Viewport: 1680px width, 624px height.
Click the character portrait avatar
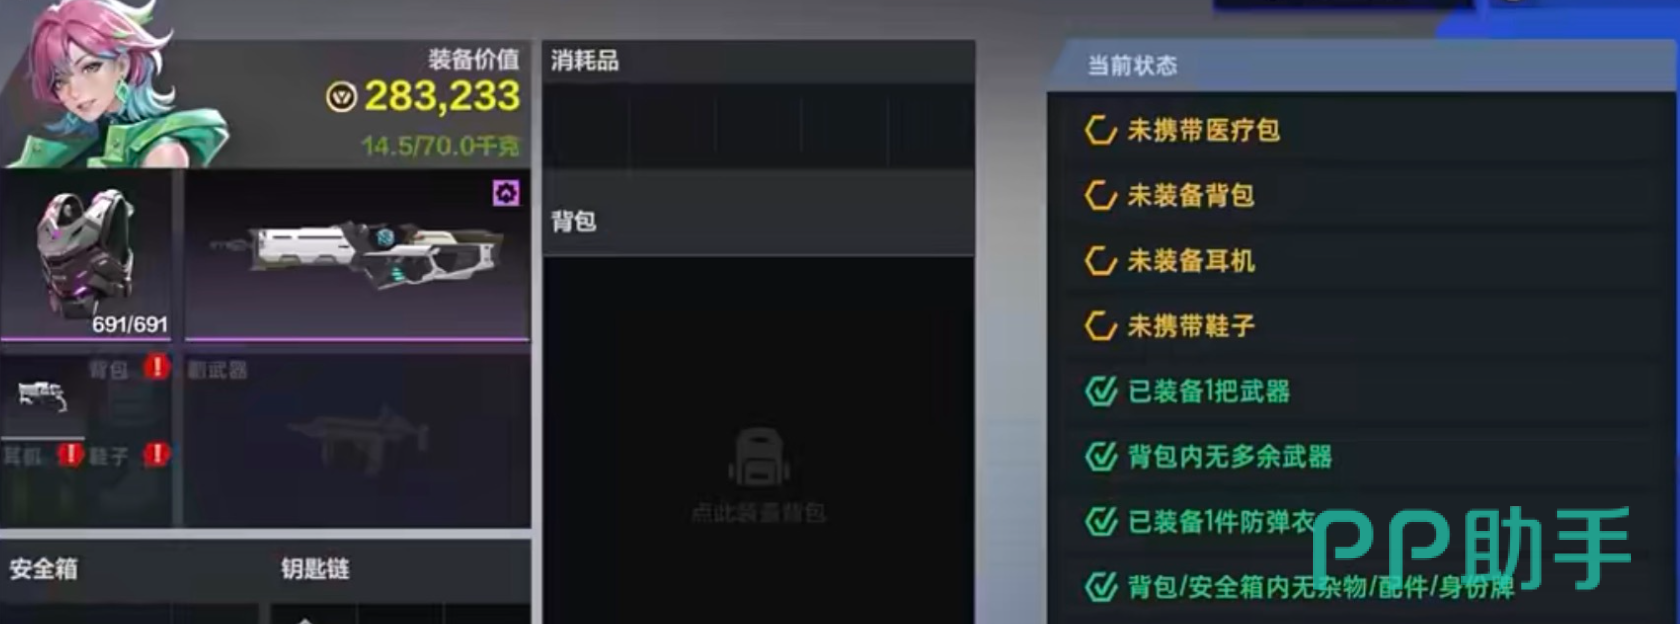click(x=100, y=84)
